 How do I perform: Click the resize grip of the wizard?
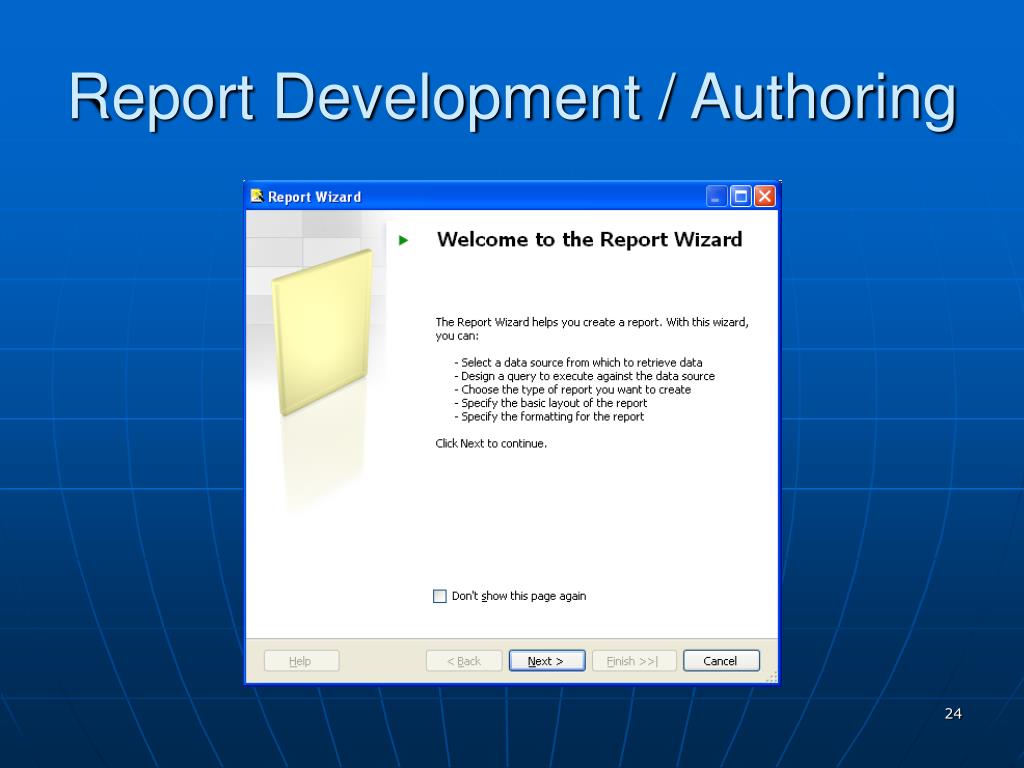click(x=771, y=677)
